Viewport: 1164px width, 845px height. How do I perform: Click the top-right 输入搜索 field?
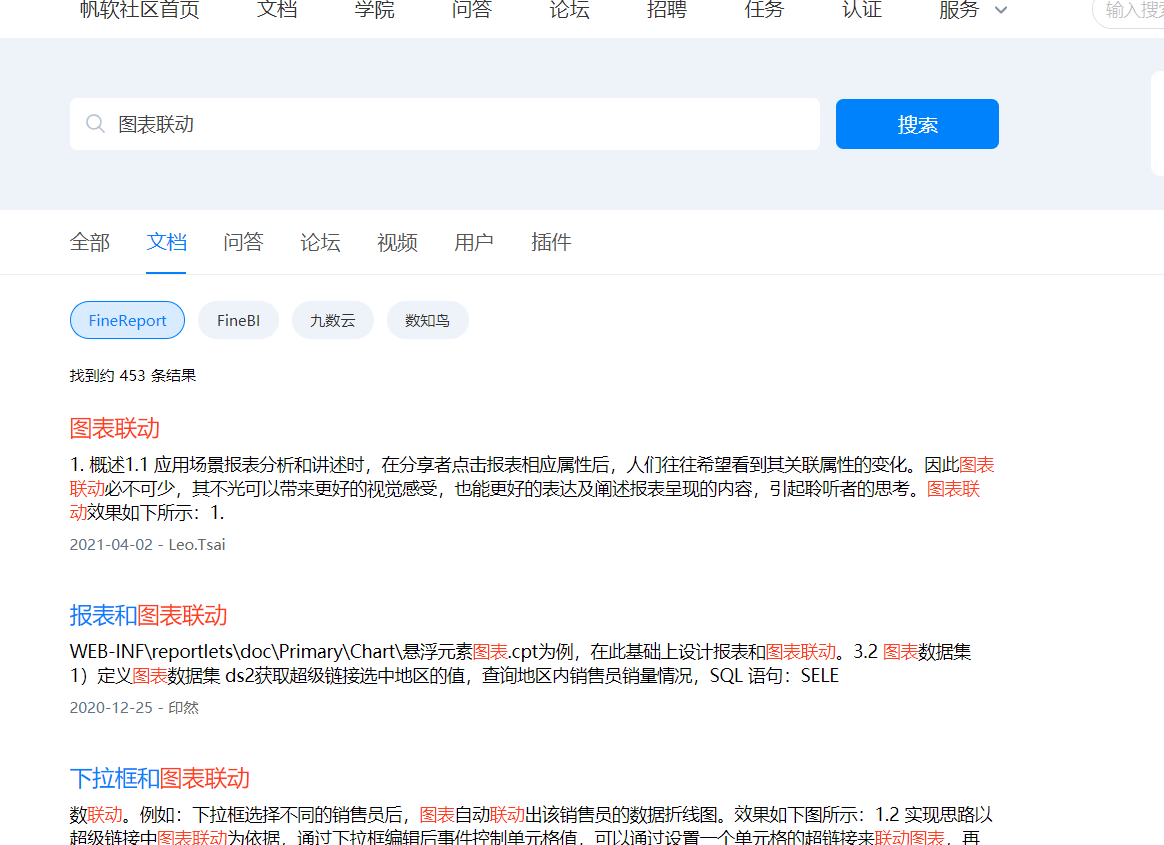(1129, 10)
